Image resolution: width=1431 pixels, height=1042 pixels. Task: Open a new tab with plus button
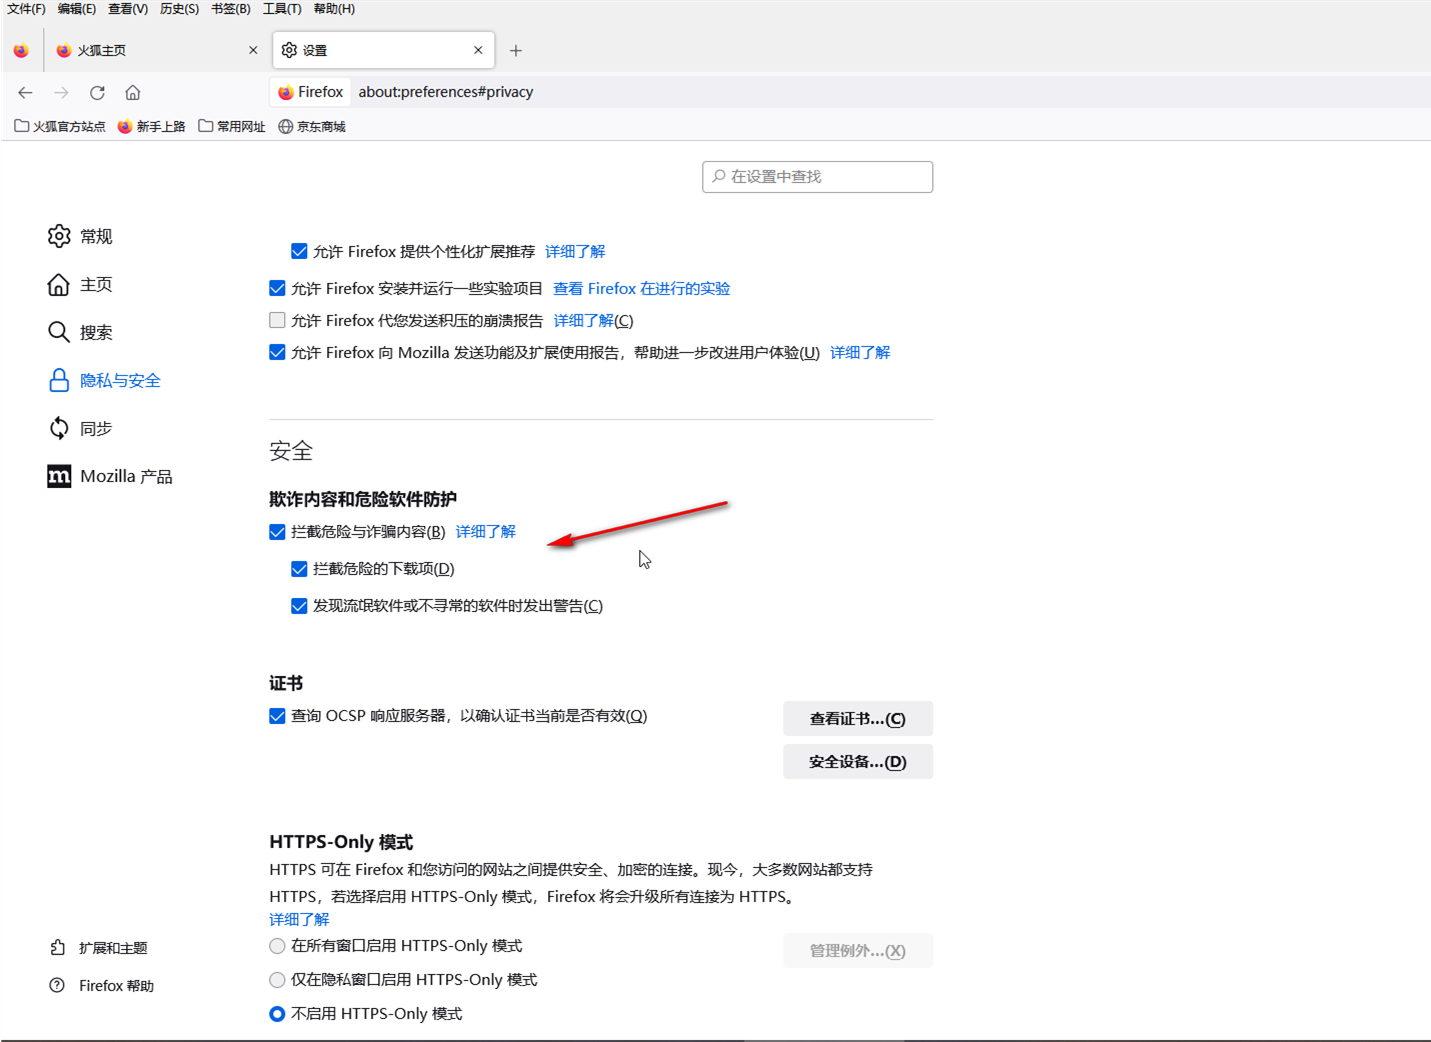pyautogui.click(x=516, y=50)
